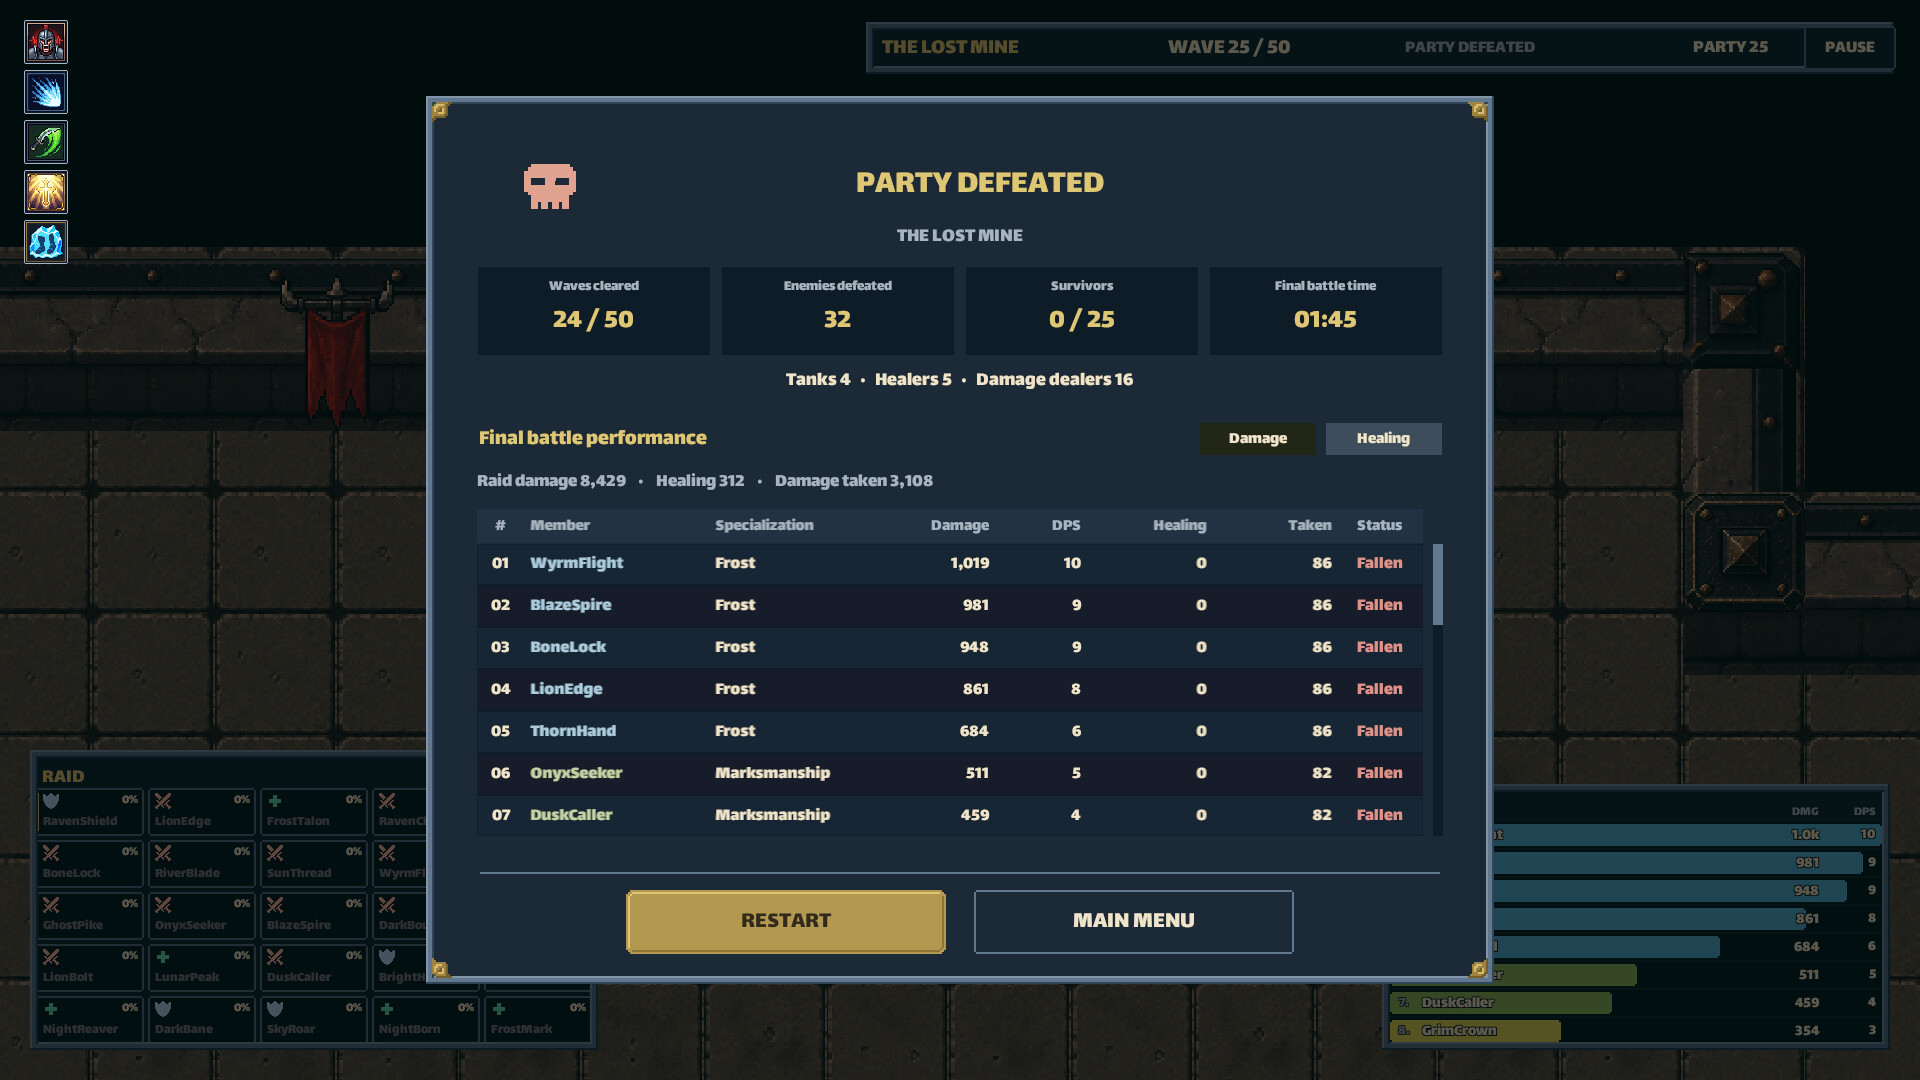
Task: Click SkyRoar shield icon in raid
Action: pos(275,1009)
